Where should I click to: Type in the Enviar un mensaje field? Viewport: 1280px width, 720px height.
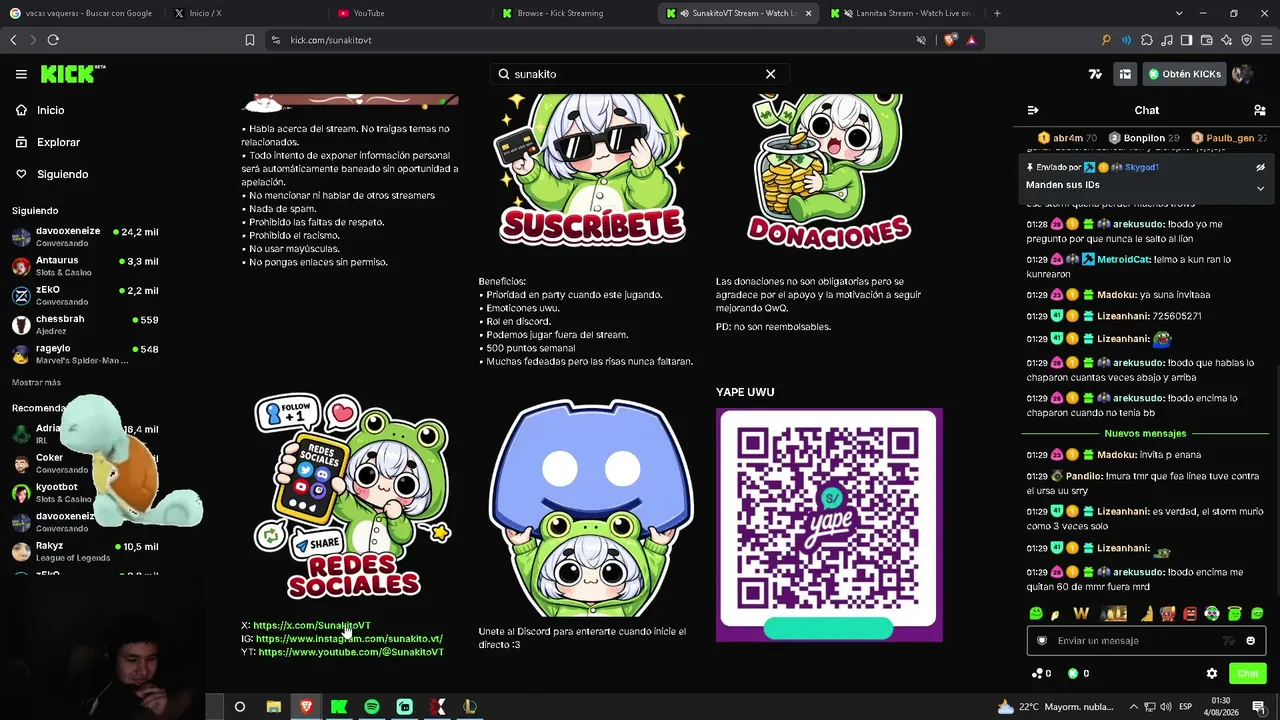point(1146,640)
